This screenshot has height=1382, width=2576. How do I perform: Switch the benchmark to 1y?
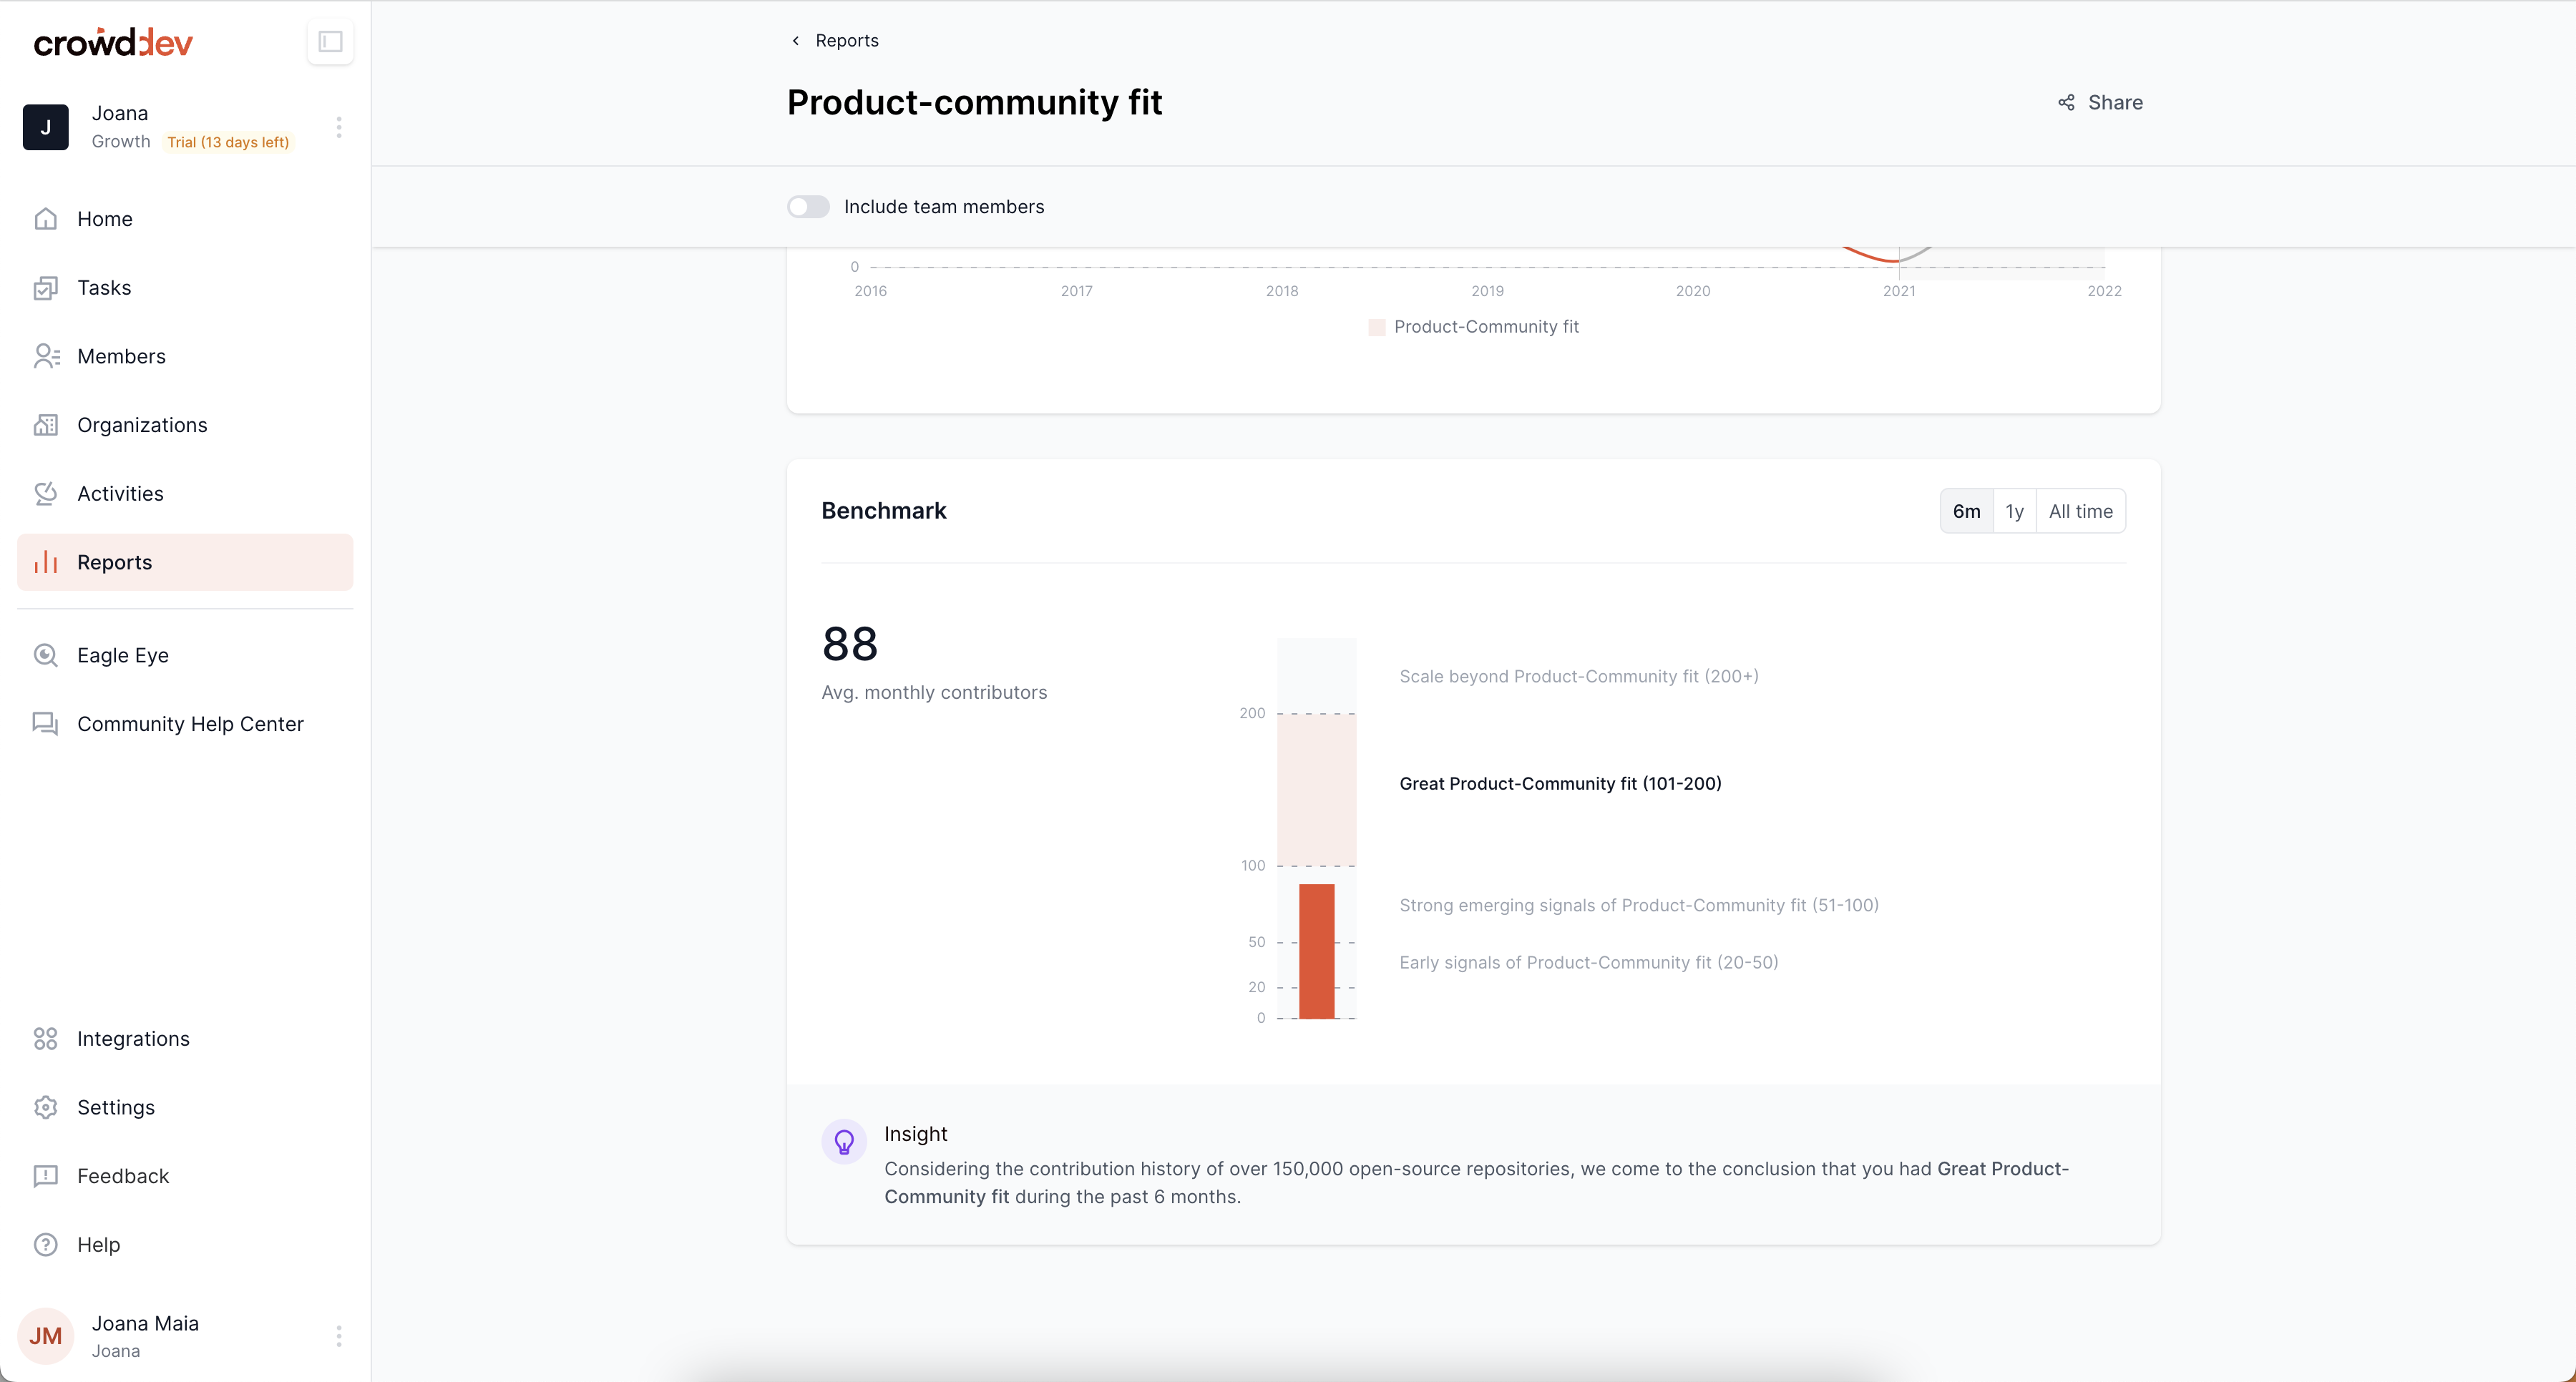(x=2014, y=511)
